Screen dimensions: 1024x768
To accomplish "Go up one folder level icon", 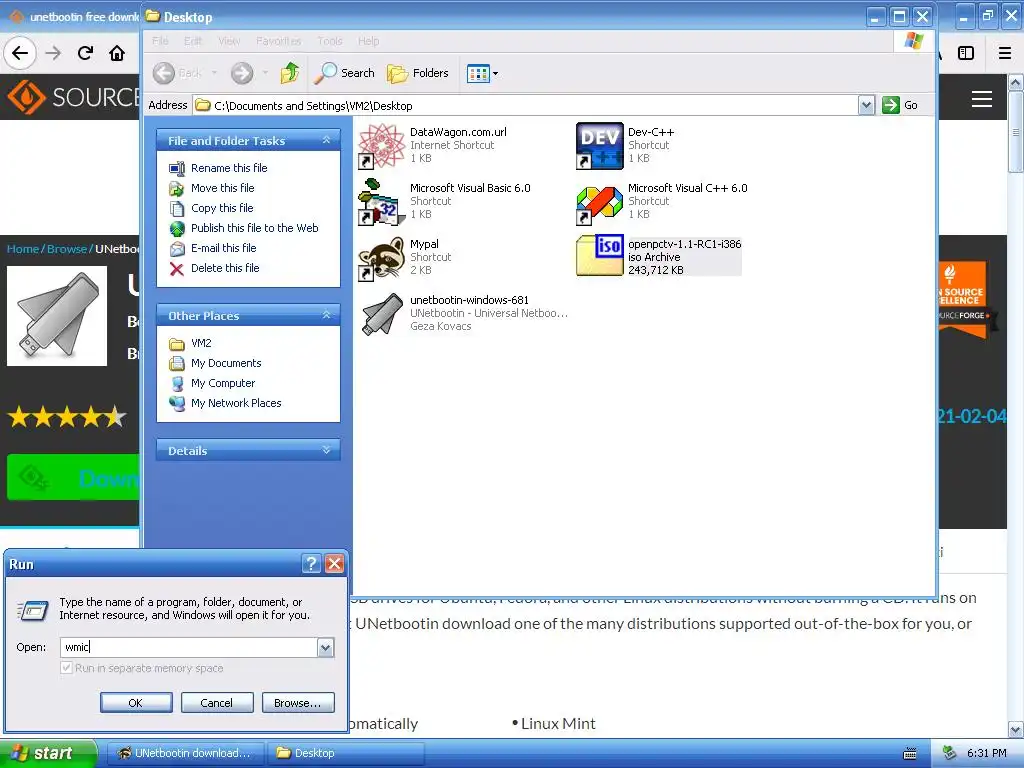I will [x=289, y=73].
